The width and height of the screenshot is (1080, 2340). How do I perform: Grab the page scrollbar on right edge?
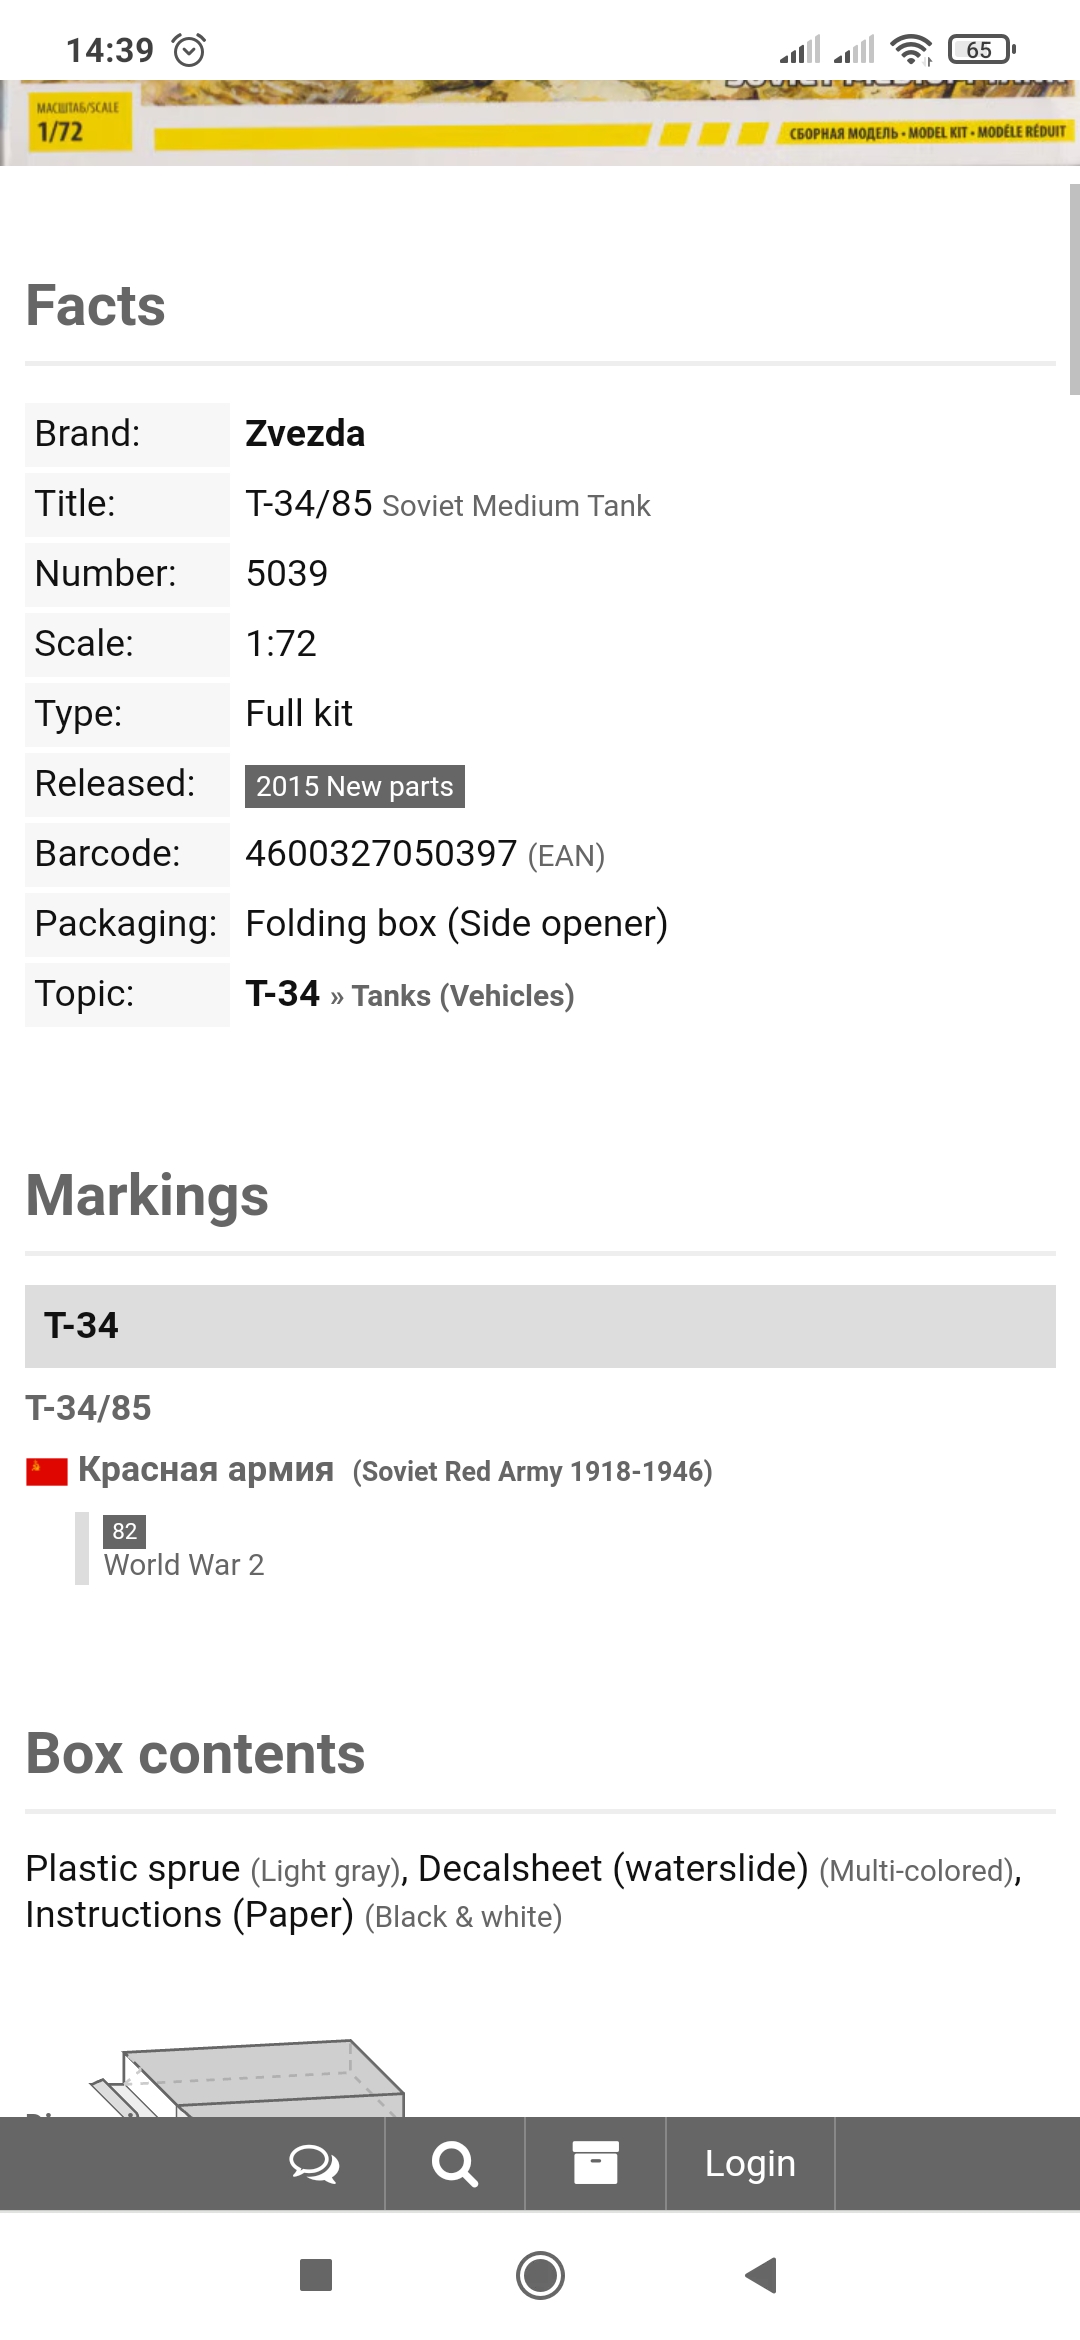pos(1074,290)
